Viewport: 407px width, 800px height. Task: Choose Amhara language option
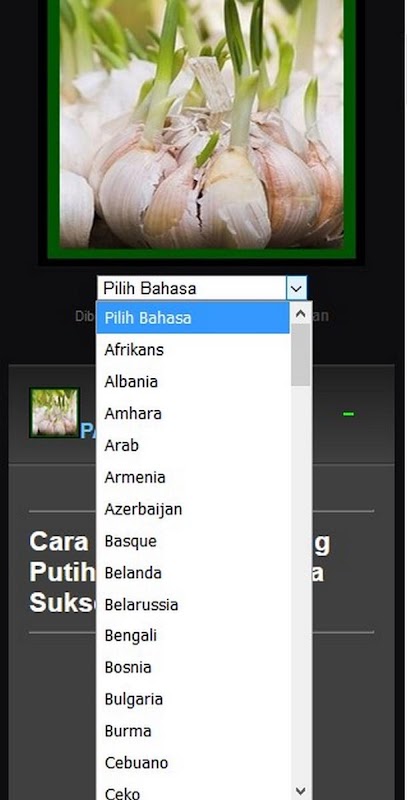[193, 413]
